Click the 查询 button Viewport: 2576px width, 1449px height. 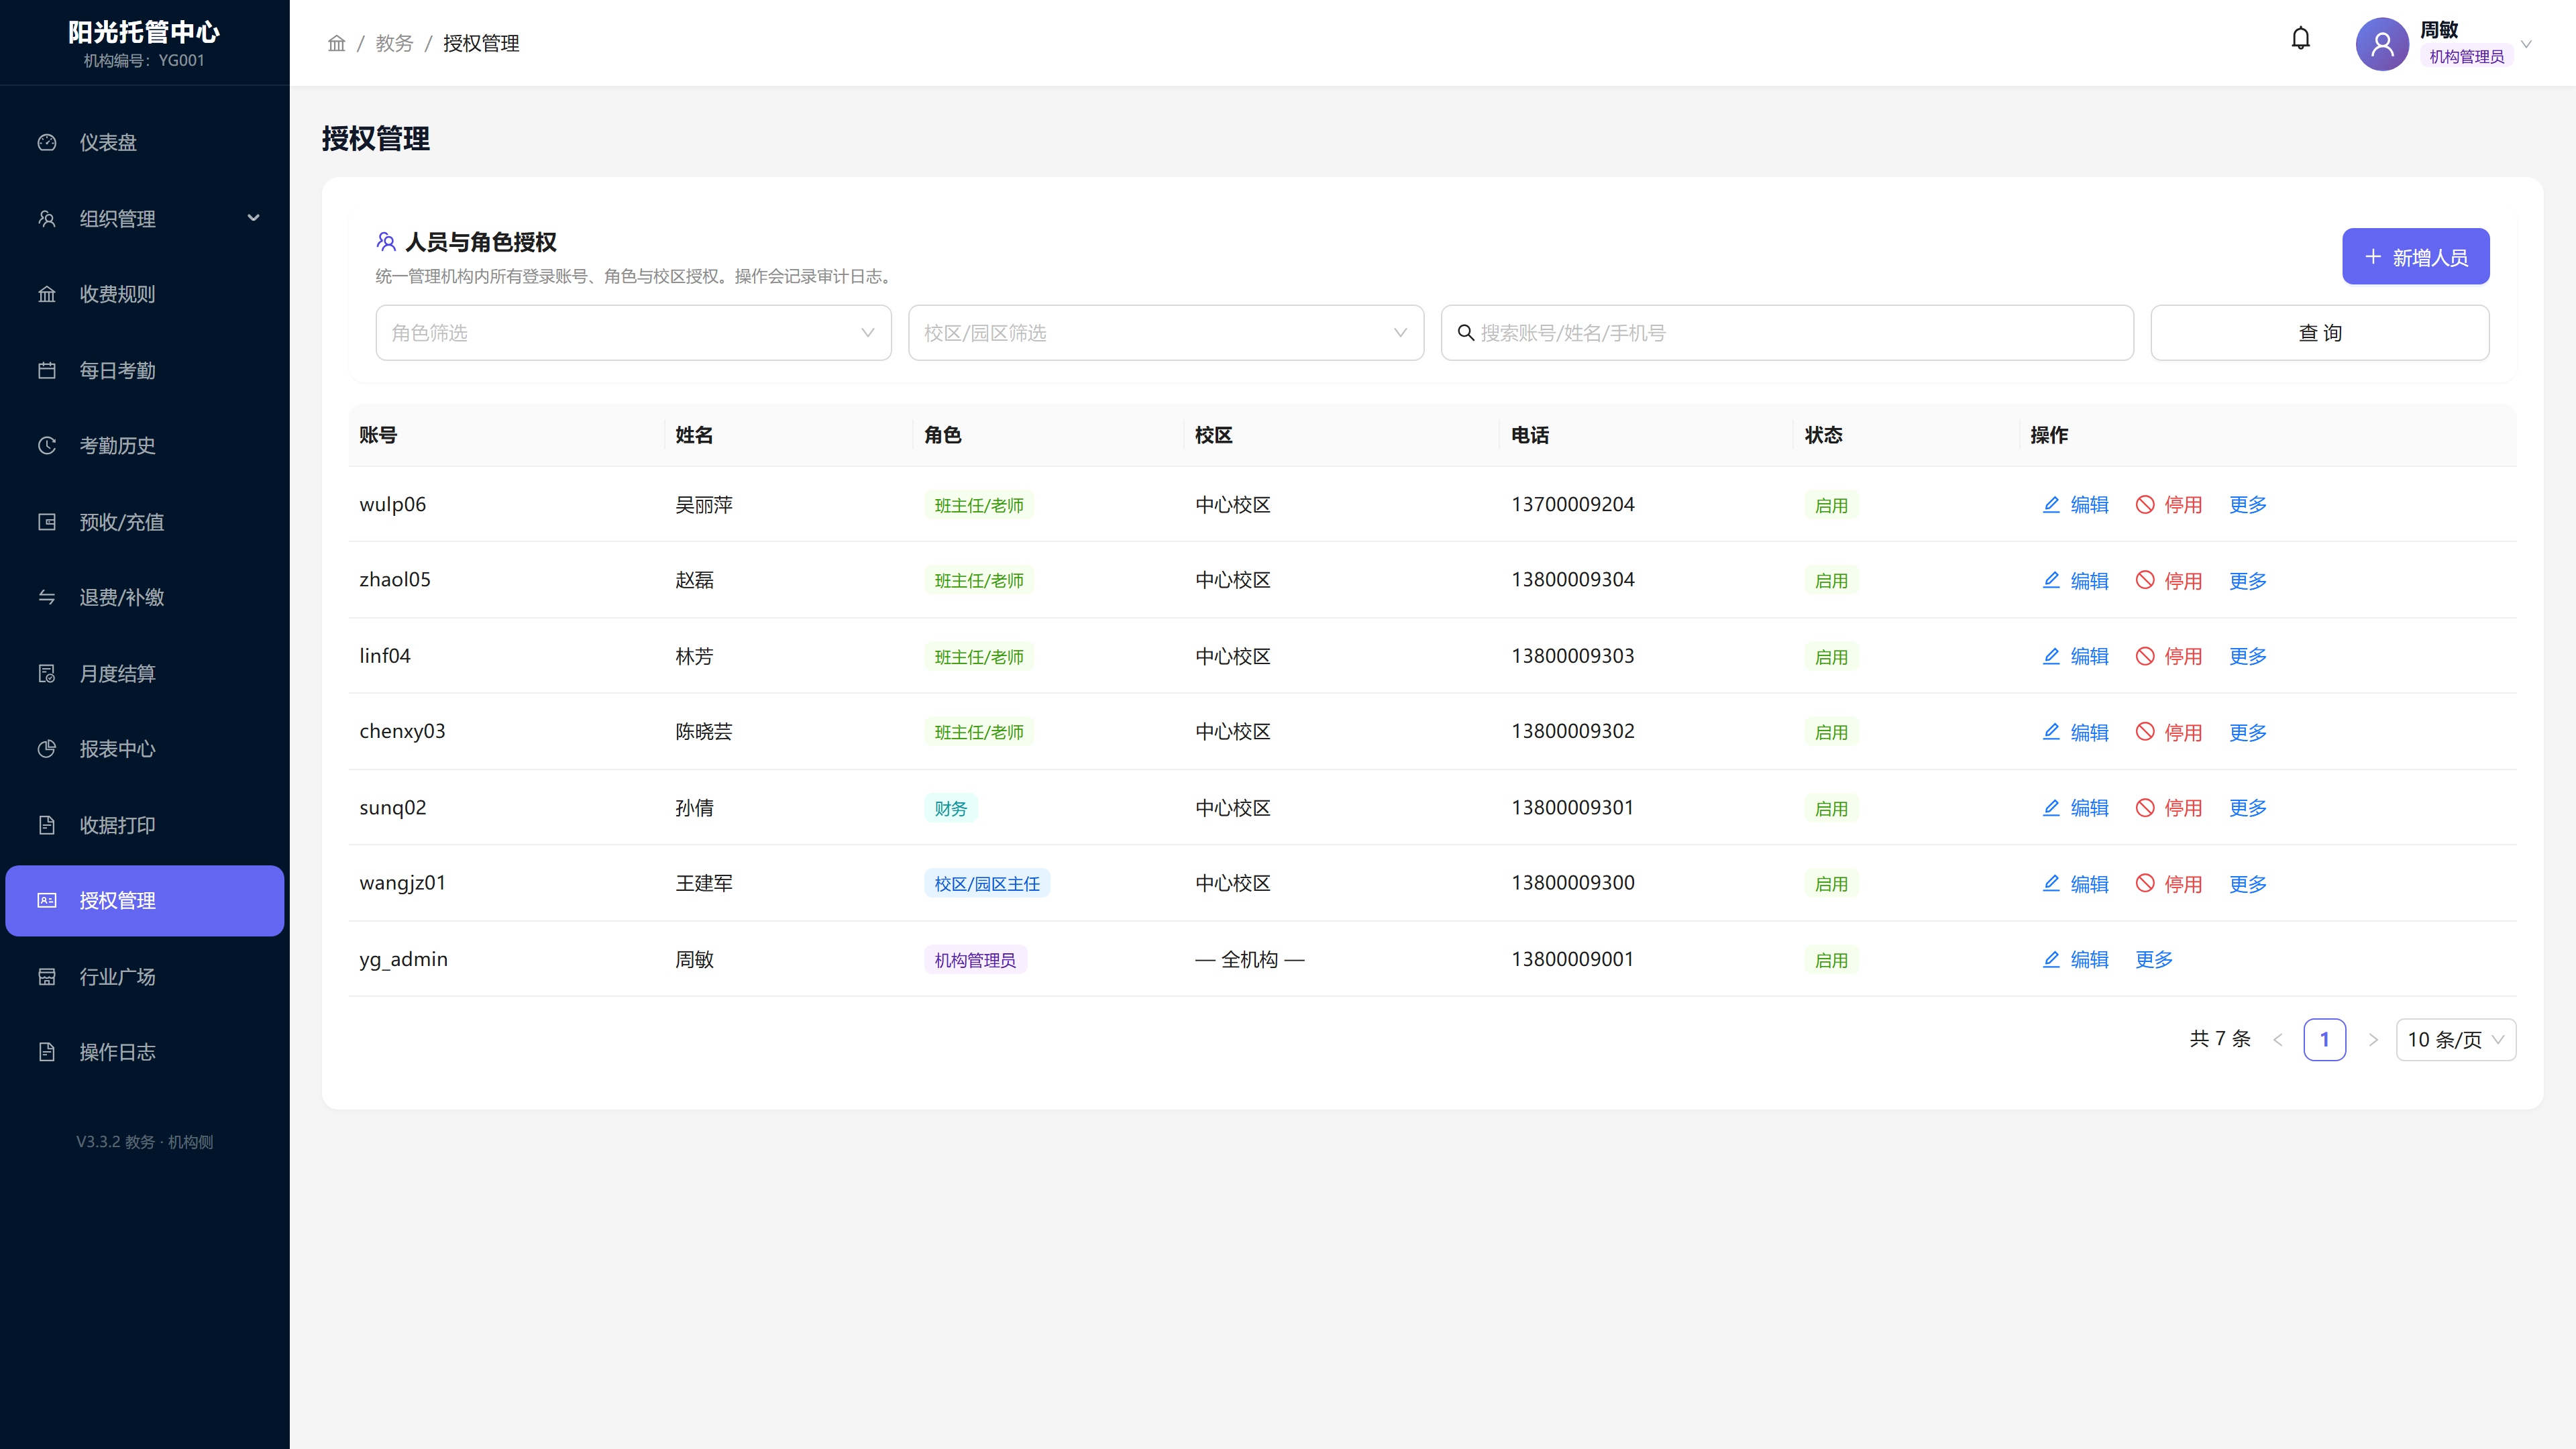click(2319, 332)
